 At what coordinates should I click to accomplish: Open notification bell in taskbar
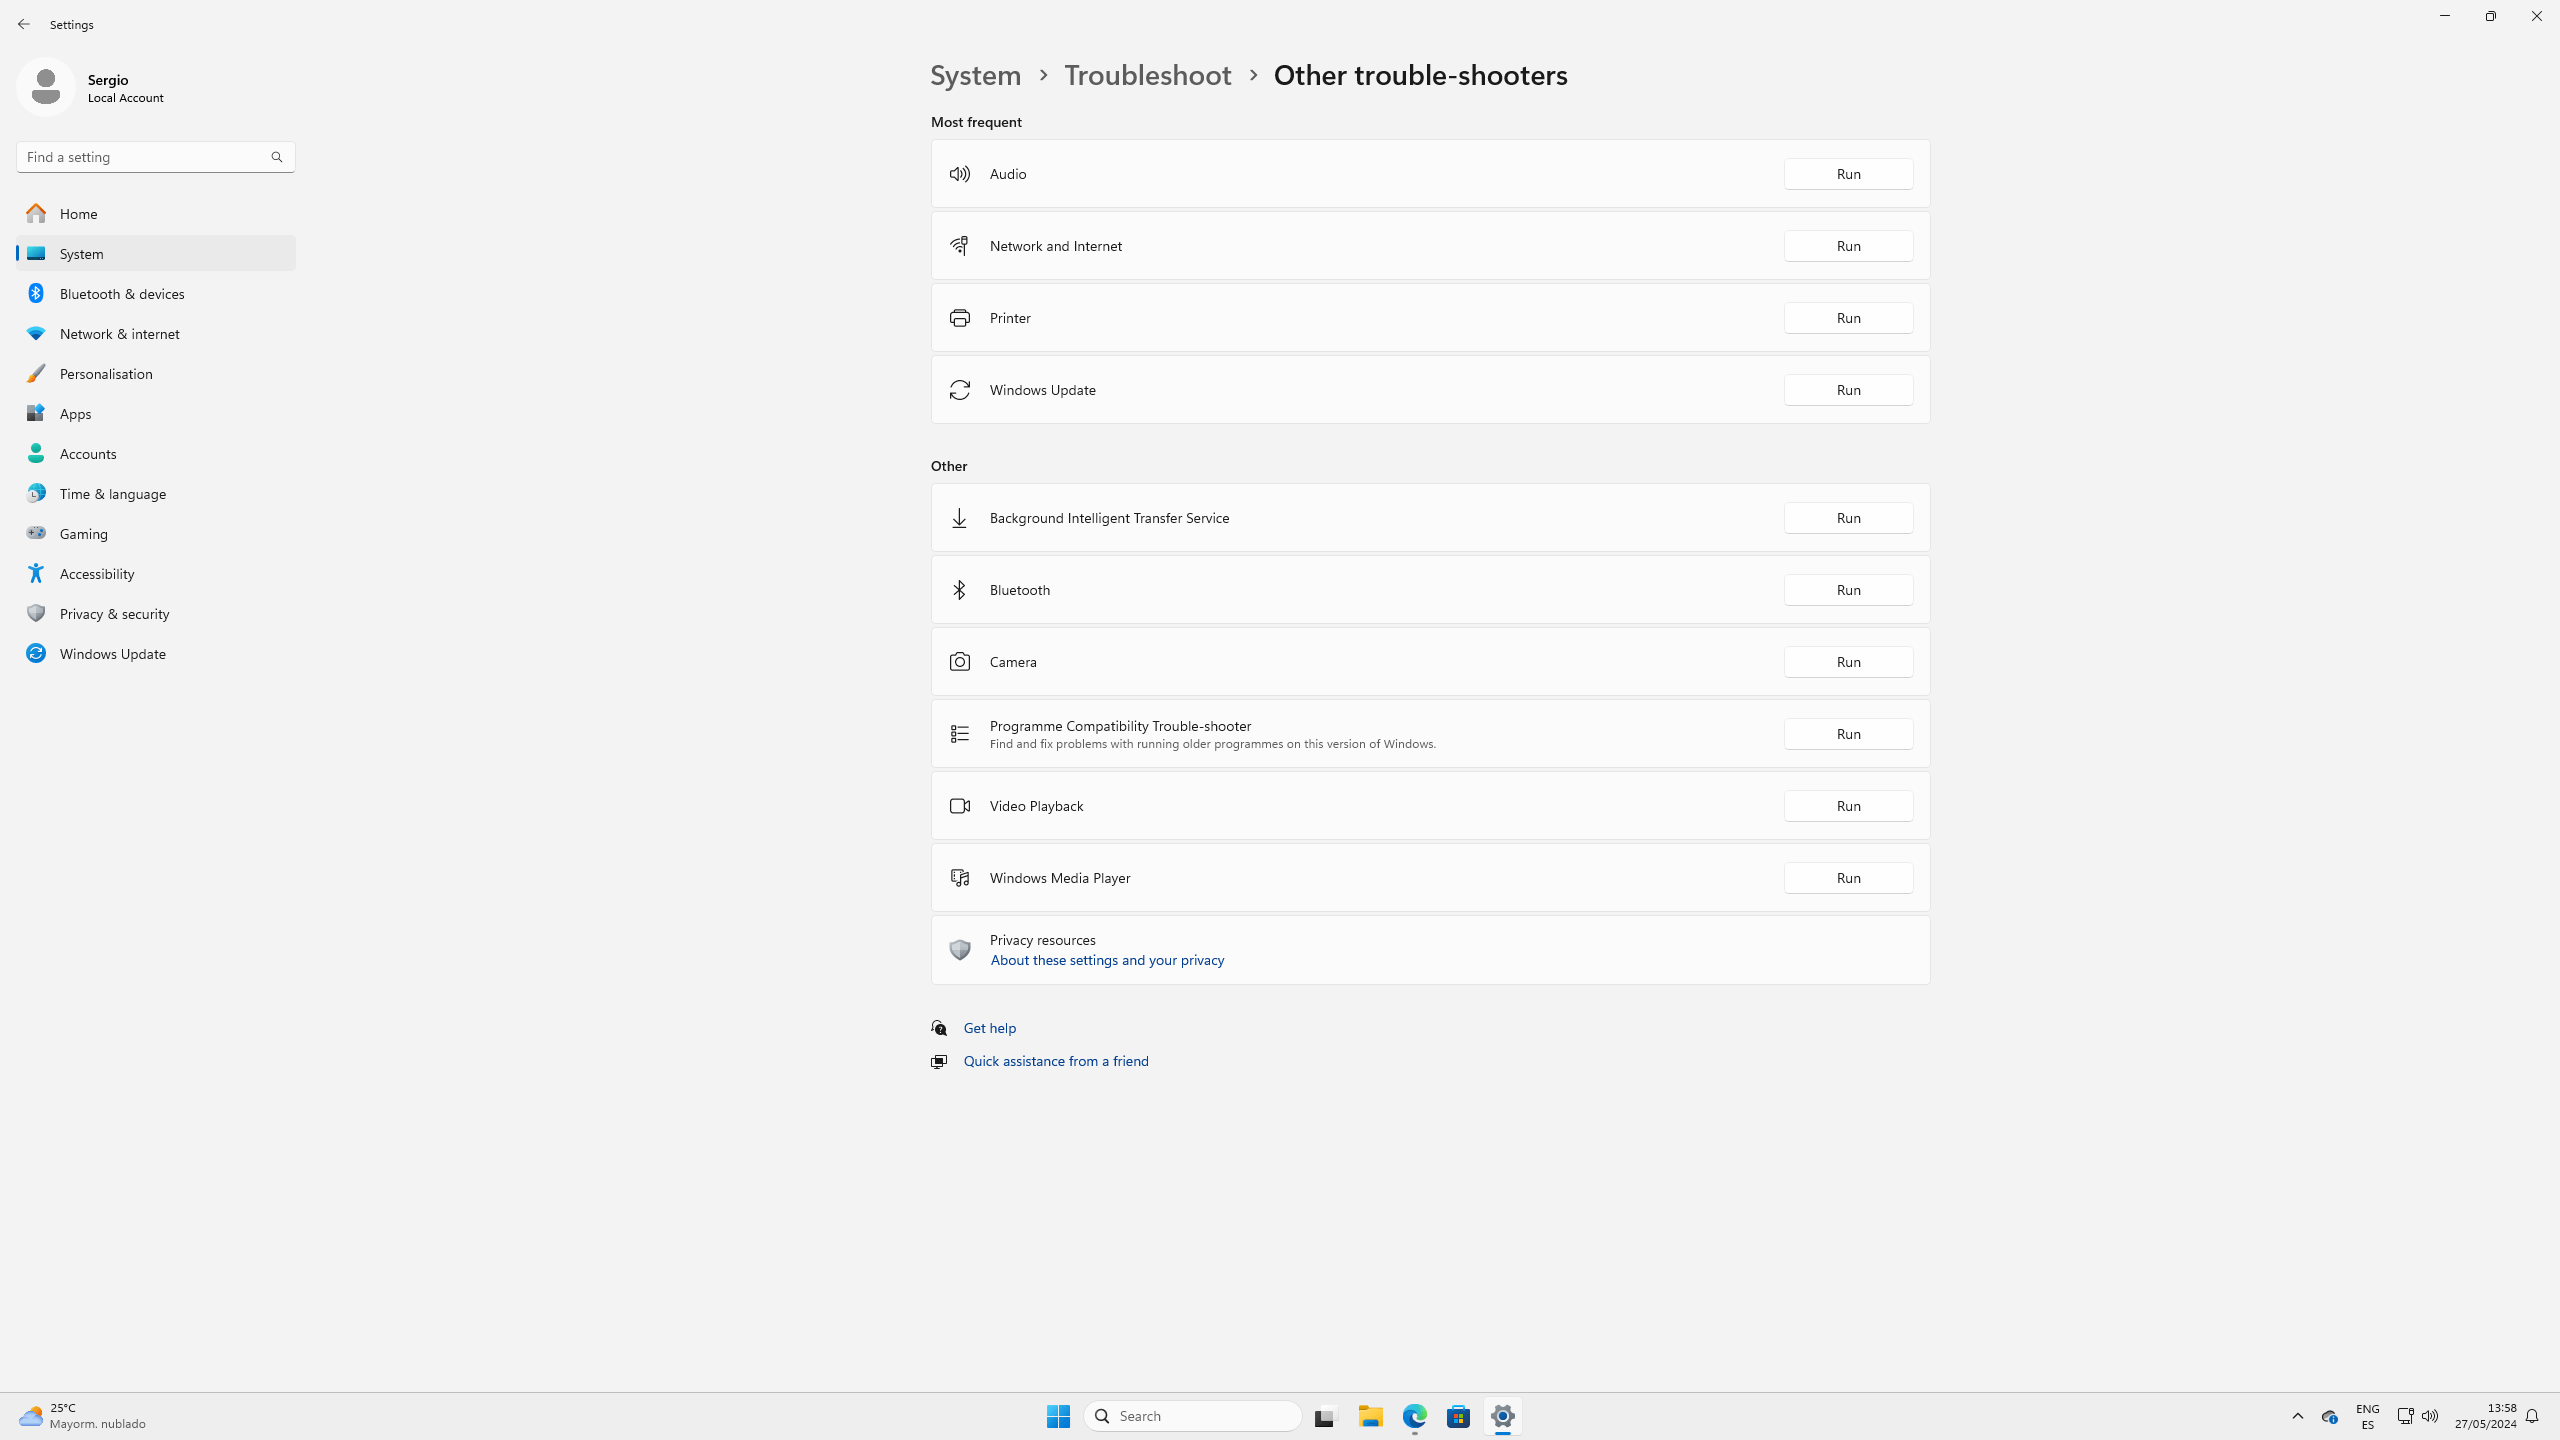[x=2532, y=1416]
